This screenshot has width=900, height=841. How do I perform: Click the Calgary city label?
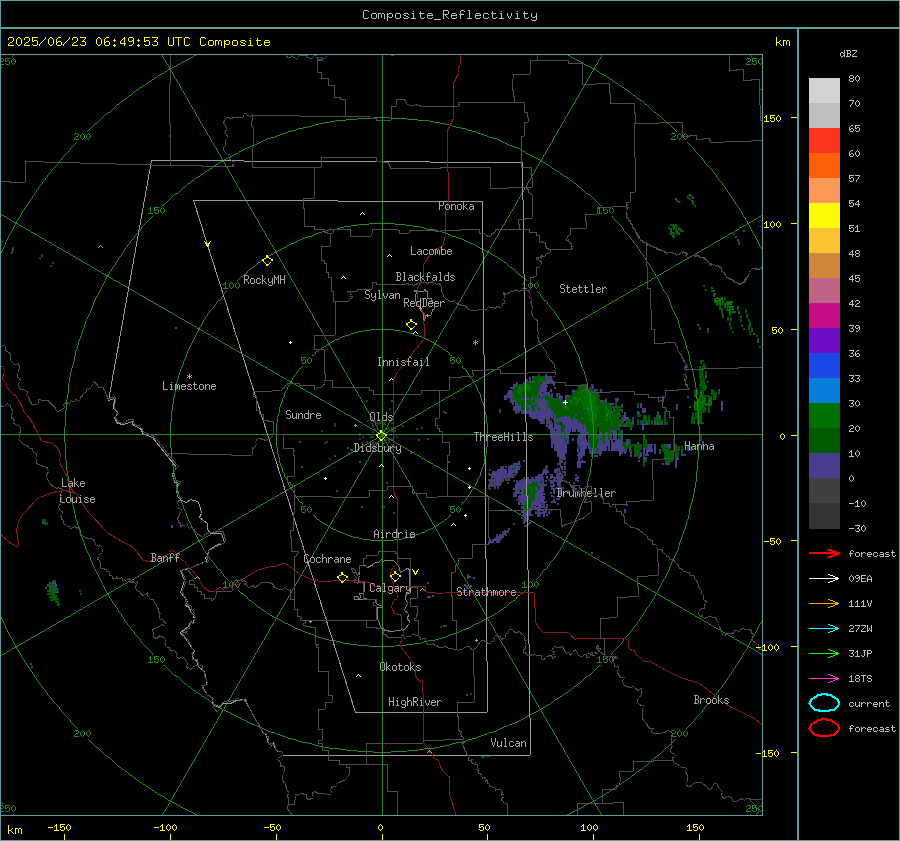coord(390,588)
